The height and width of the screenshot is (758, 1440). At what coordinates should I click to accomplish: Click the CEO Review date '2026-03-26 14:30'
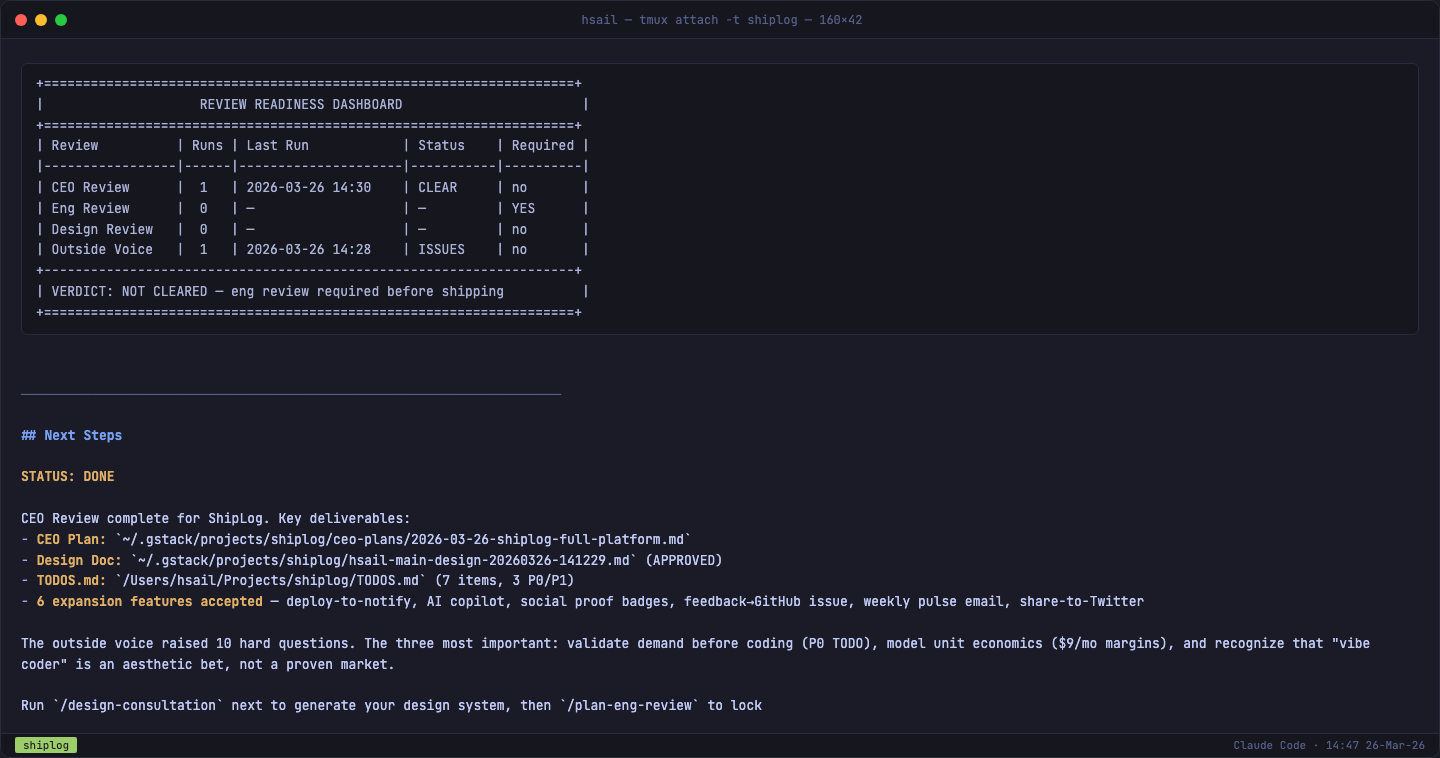[x=309, y=187]
